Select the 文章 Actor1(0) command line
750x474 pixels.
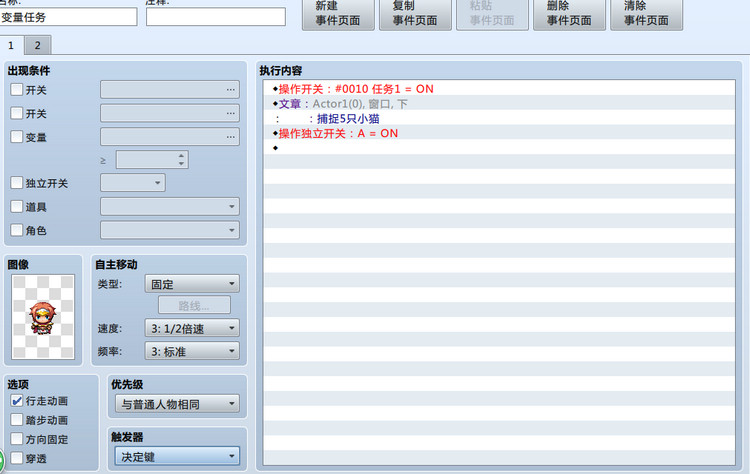pyautogui.click(x=500, y=103)
